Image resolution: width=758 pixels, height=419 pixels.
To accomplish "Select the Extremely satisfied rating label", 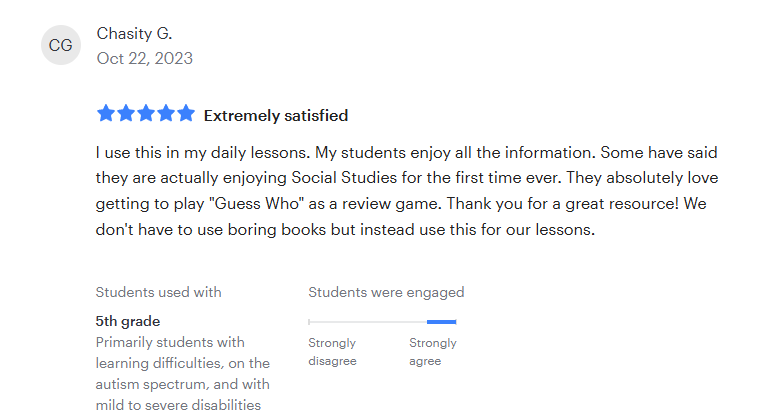I will [276, 116].
